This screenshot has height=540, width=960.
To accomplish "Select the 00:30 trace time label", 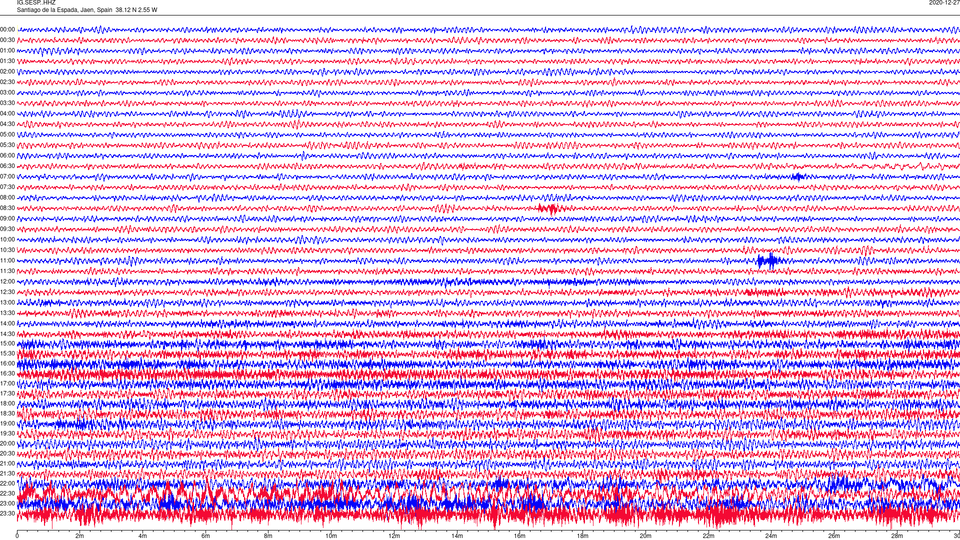I will (x=7, y=40).
